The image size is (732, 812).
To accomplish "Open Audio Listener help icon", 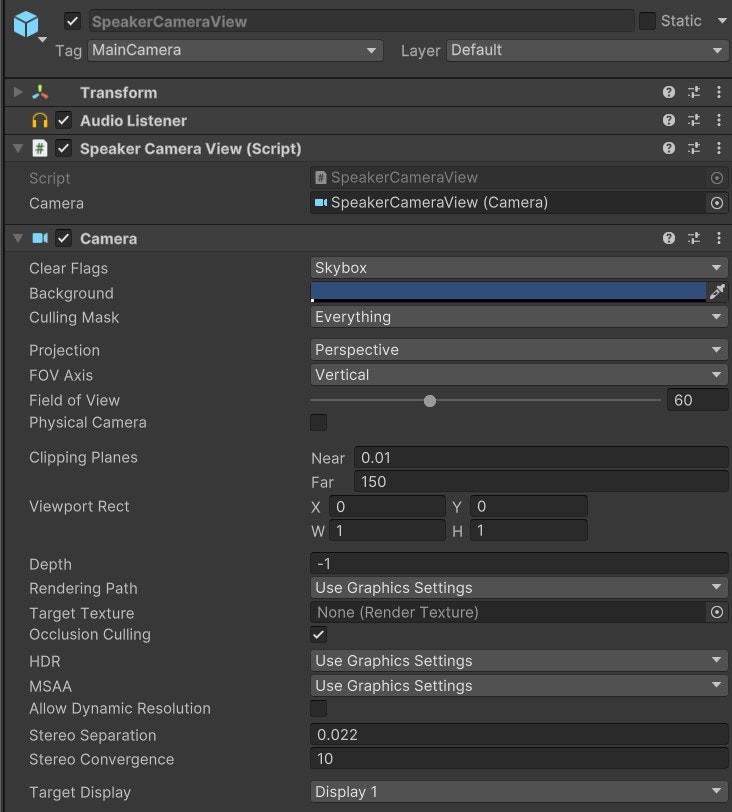I will (x=668, y=120).
